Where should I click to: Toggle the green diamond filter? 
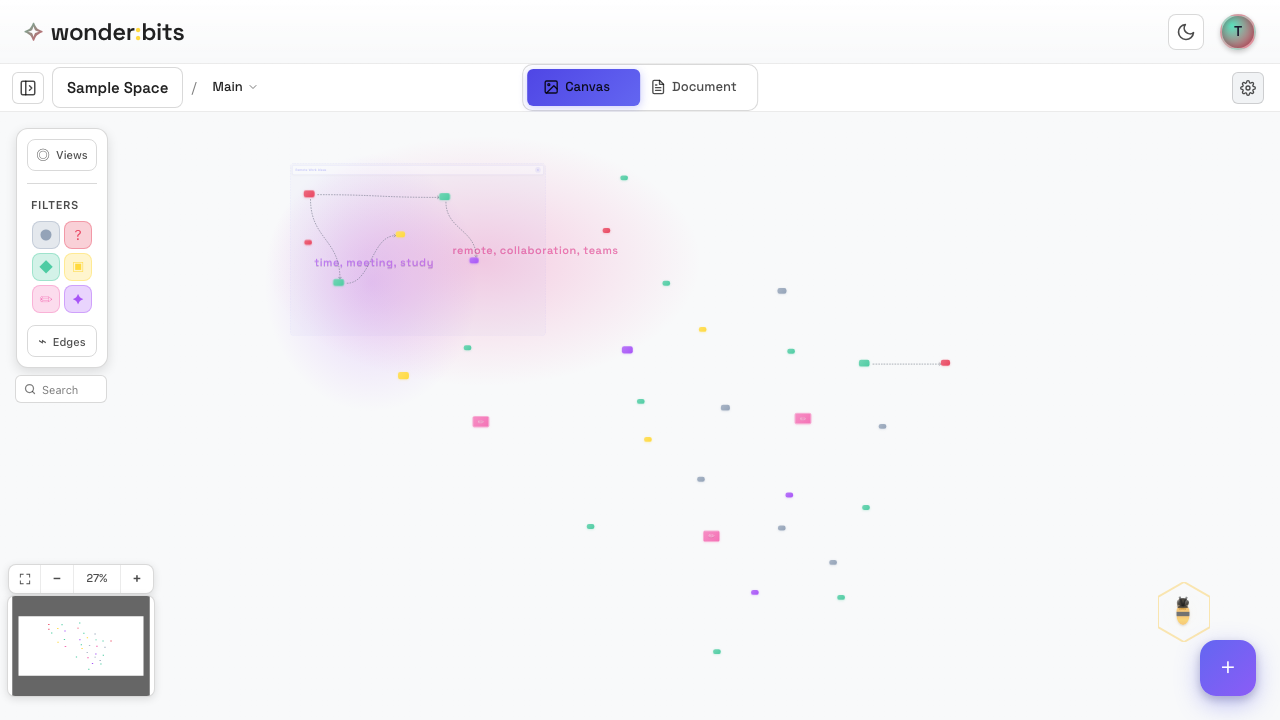click(46, 267)
